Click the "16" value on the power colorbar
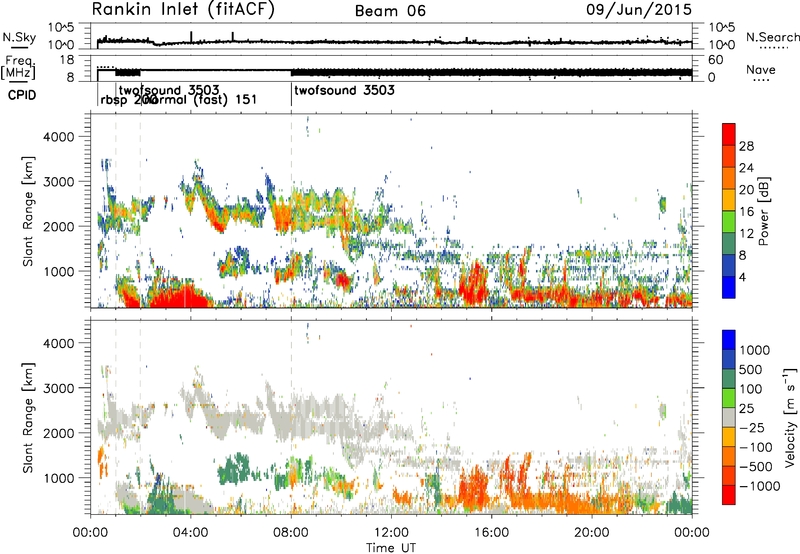 746,212
